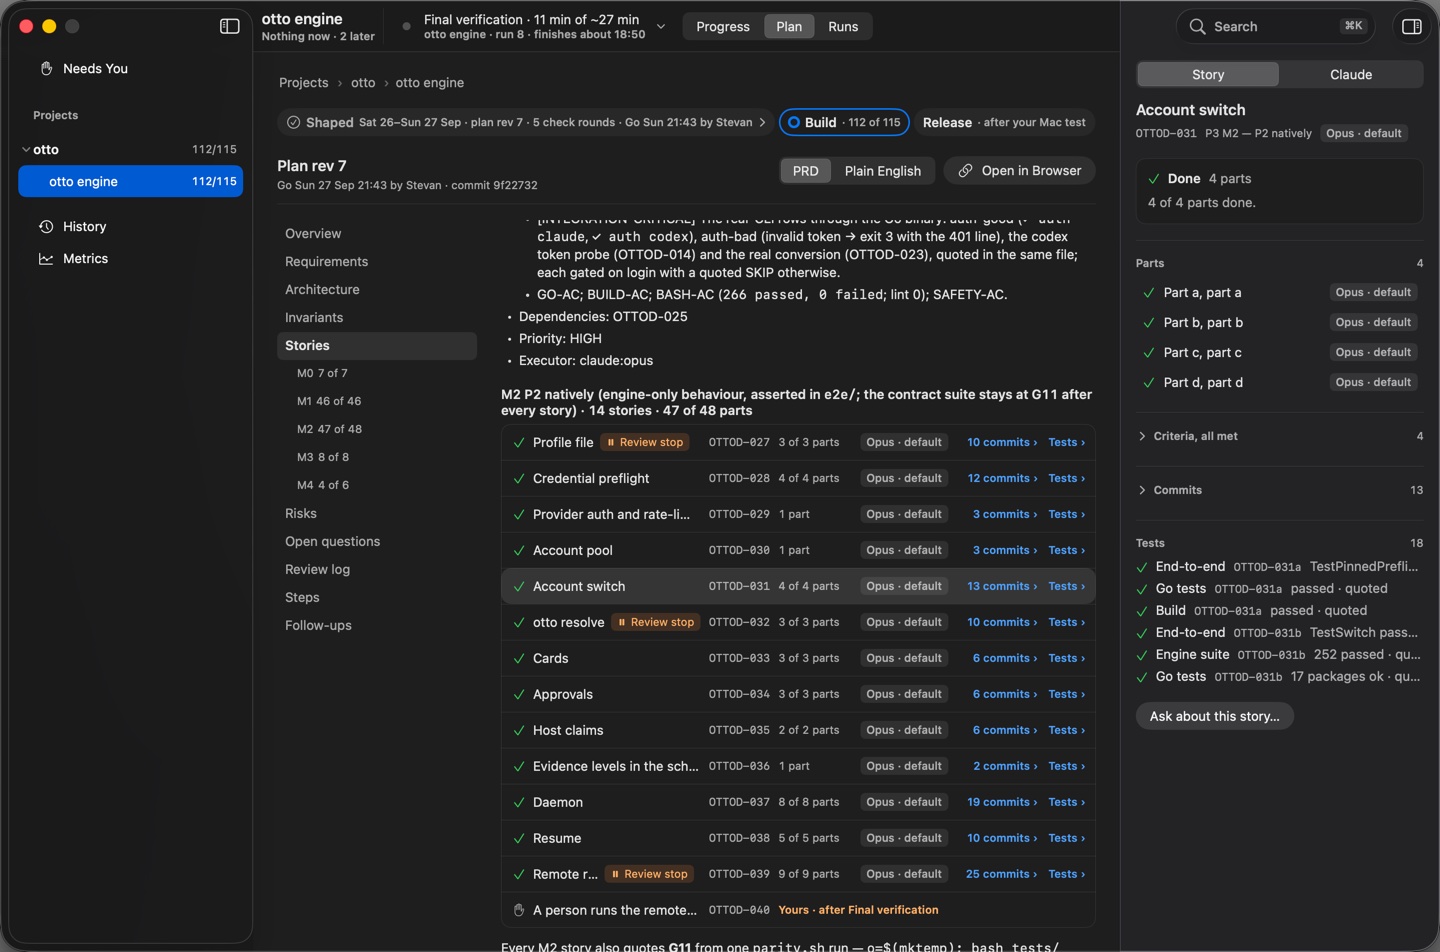Expand Criteria, all met section
The image size is (1440, 952).
tap(1142, 436)
